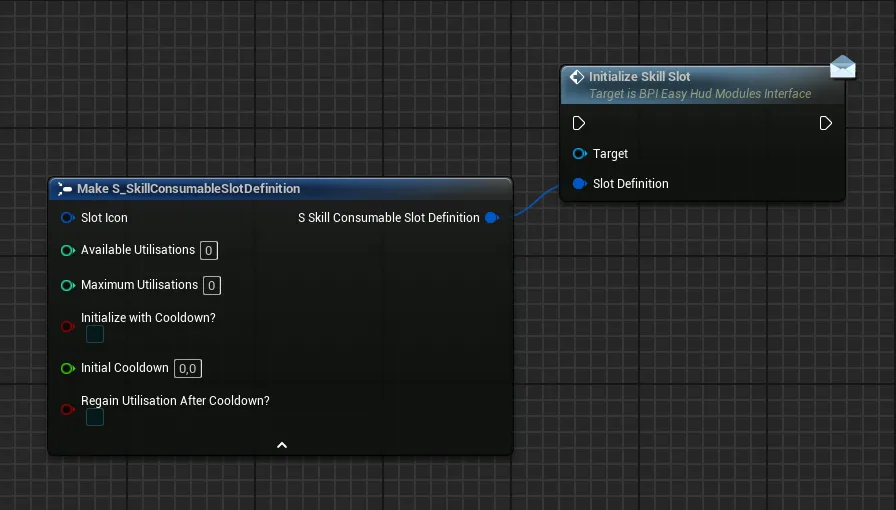
Task: Click the interface message envelope icon
Action: (843, 66)
